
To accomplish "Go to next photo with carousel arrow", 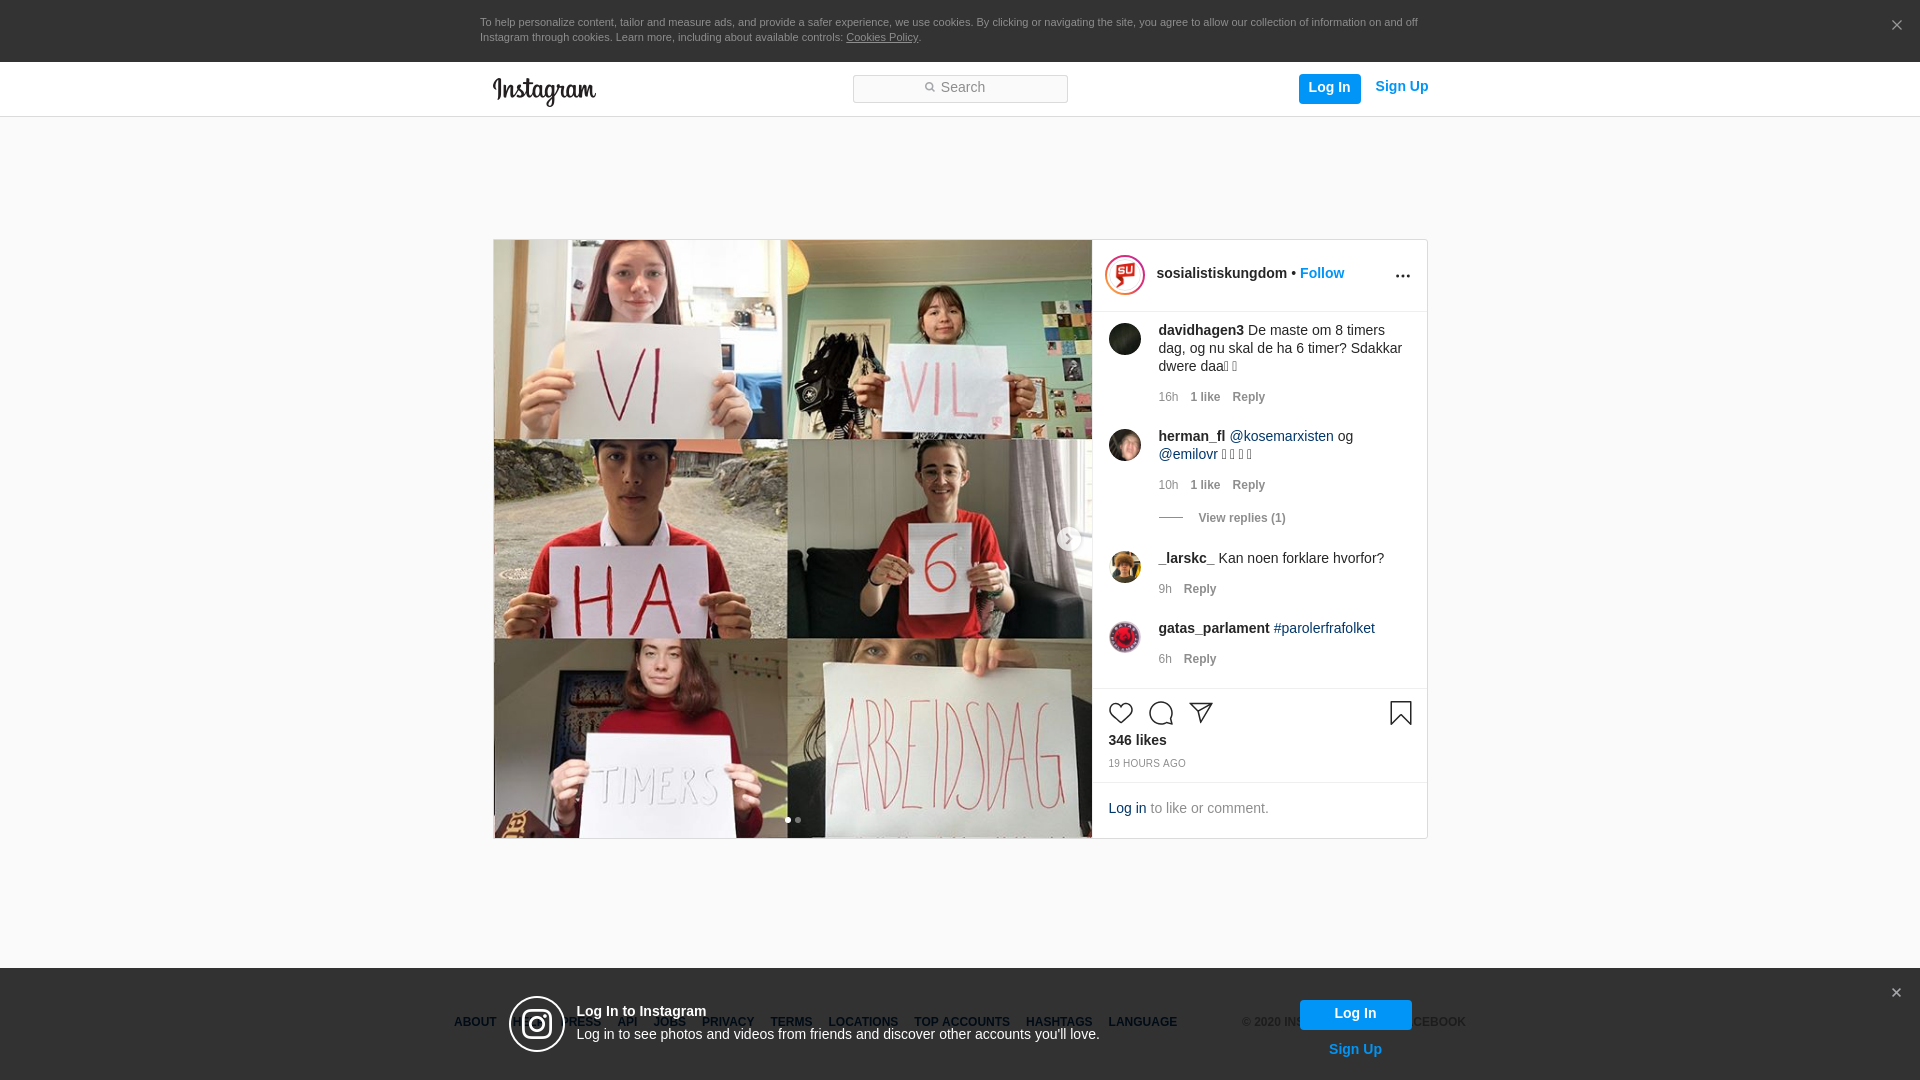I will [1069, 539].
